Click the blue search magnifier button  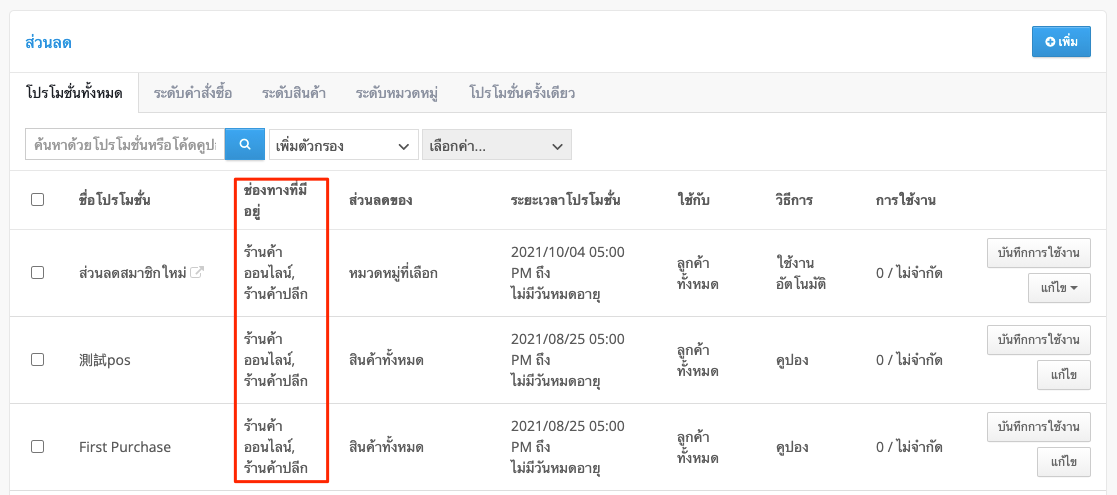point(245,145)
